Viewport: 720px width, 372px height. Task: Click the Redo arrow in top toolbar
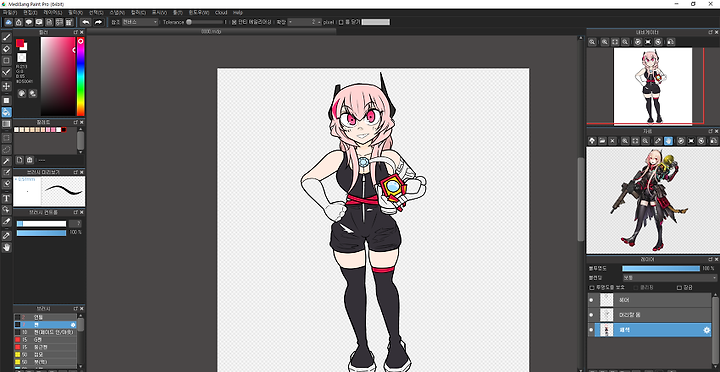(x=99, y=22)
